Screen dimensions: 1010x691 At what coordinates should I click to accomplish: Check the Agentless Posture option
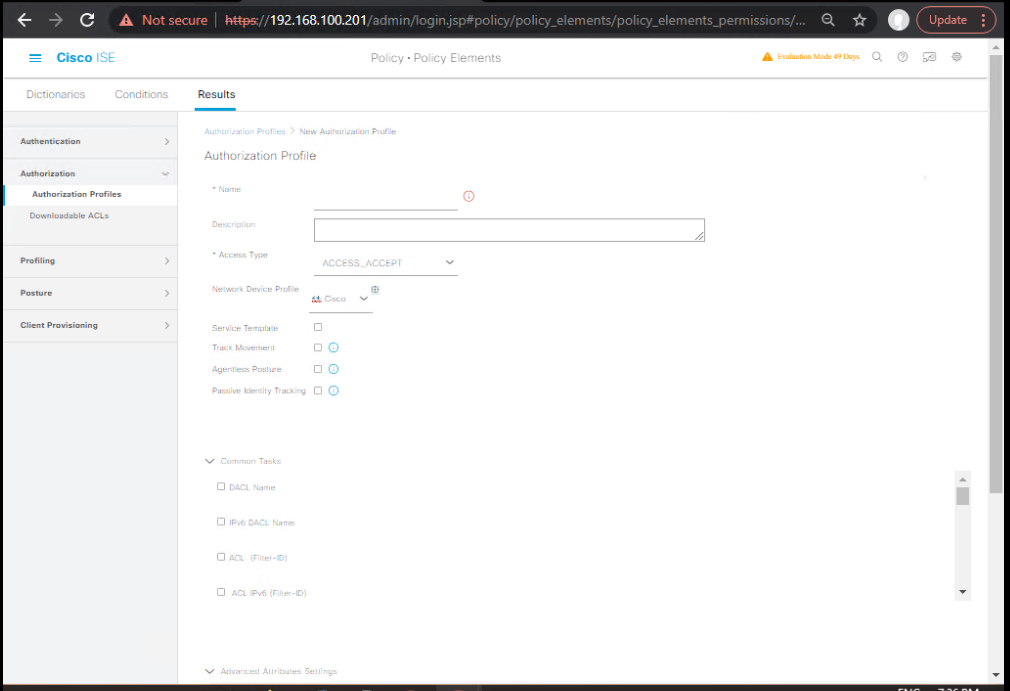coord(318,369)
